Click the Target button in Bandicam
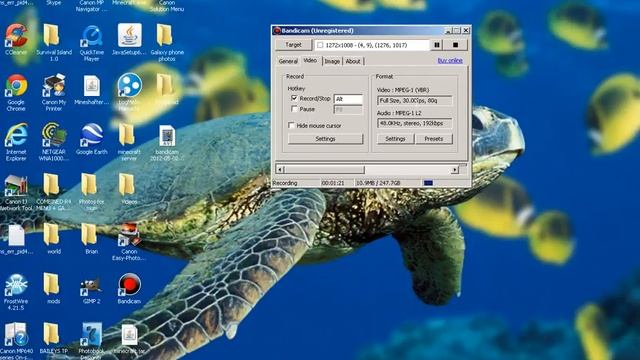Screen dimensions: 640x360 tap(293, 45)
